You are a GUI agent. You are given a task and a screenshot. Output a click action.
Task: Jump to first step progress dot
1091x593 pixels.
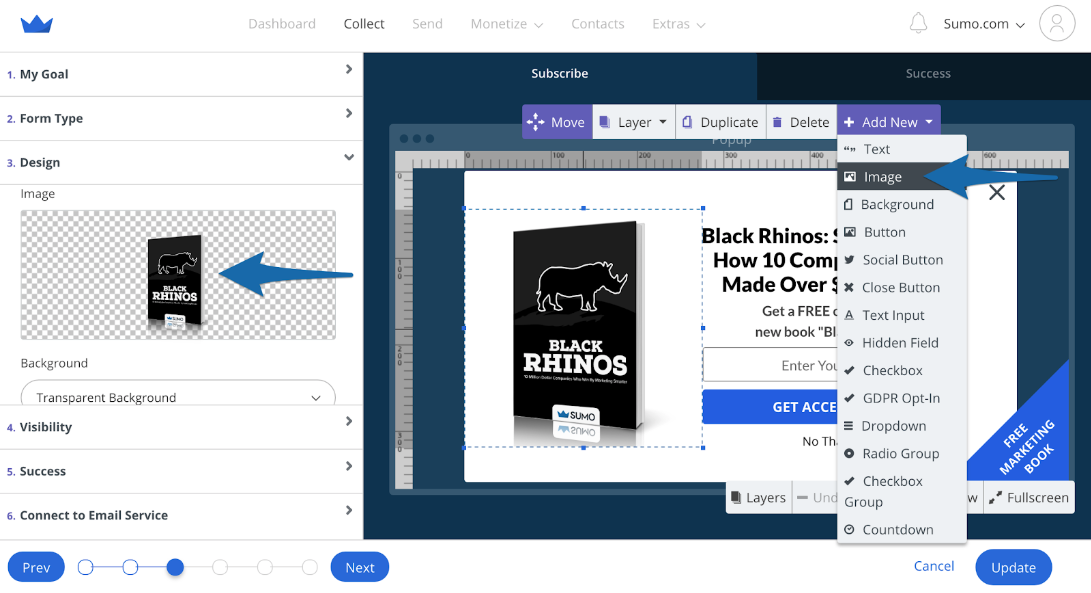(x=86, y=567)
